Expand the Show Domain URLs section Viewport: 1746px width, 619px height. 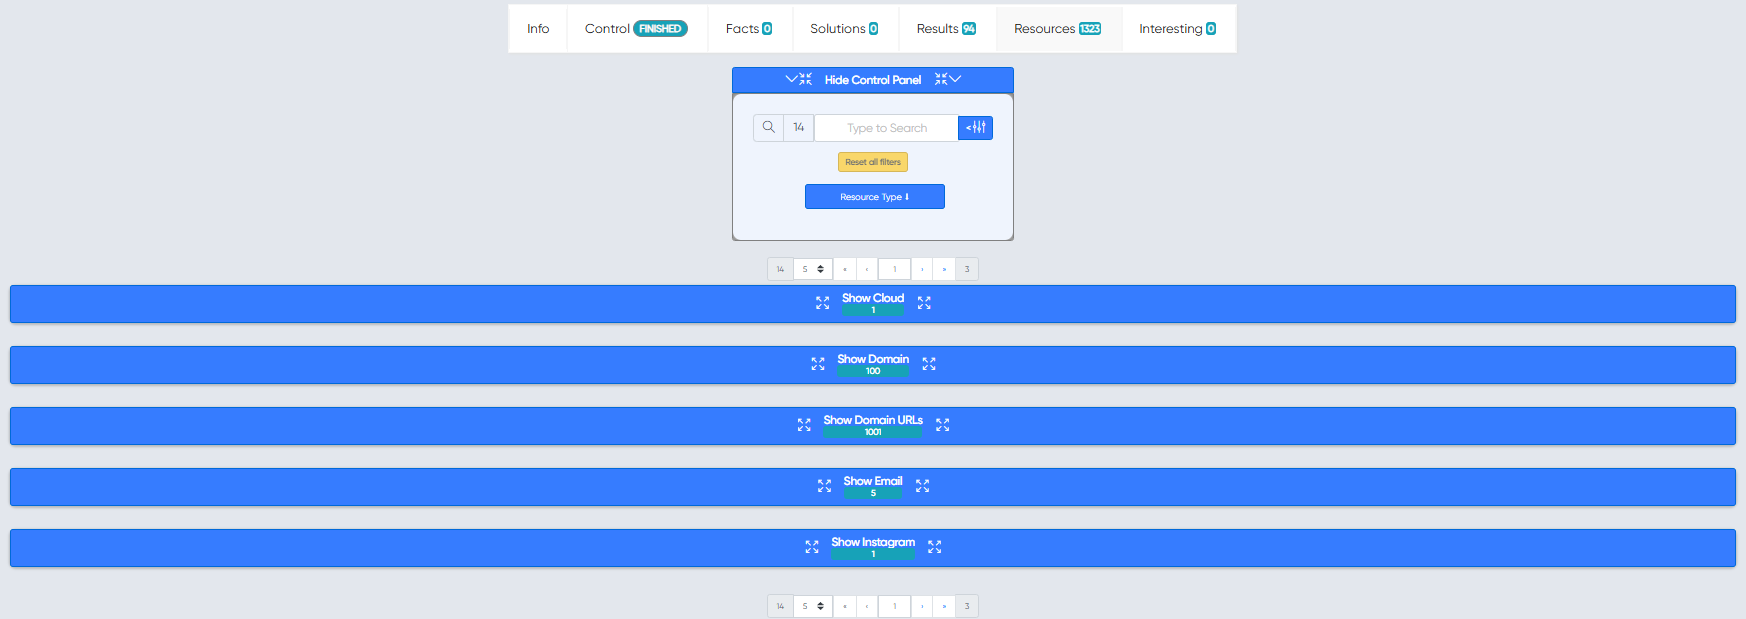coord(873,426)
